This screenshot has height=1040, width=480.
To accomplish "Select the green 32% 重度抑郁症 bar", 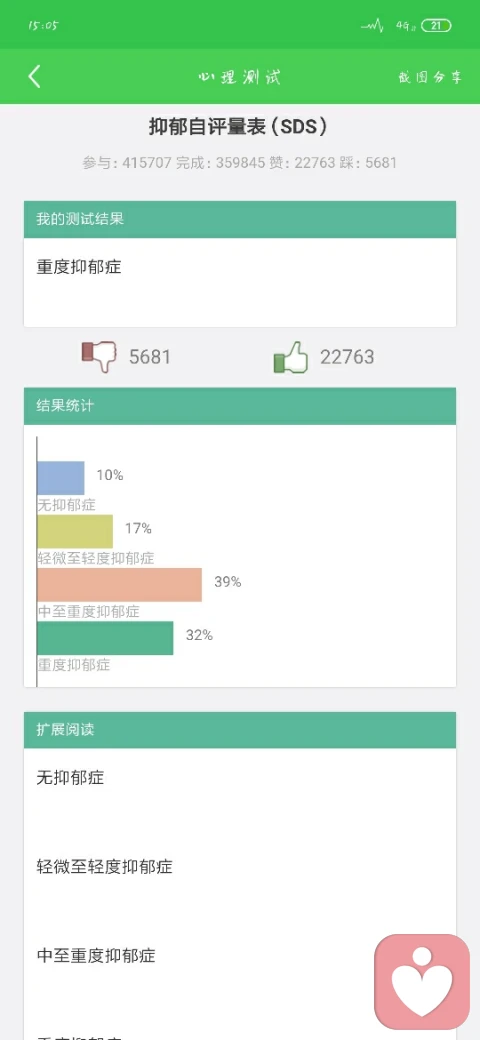I will pos(105,638).
